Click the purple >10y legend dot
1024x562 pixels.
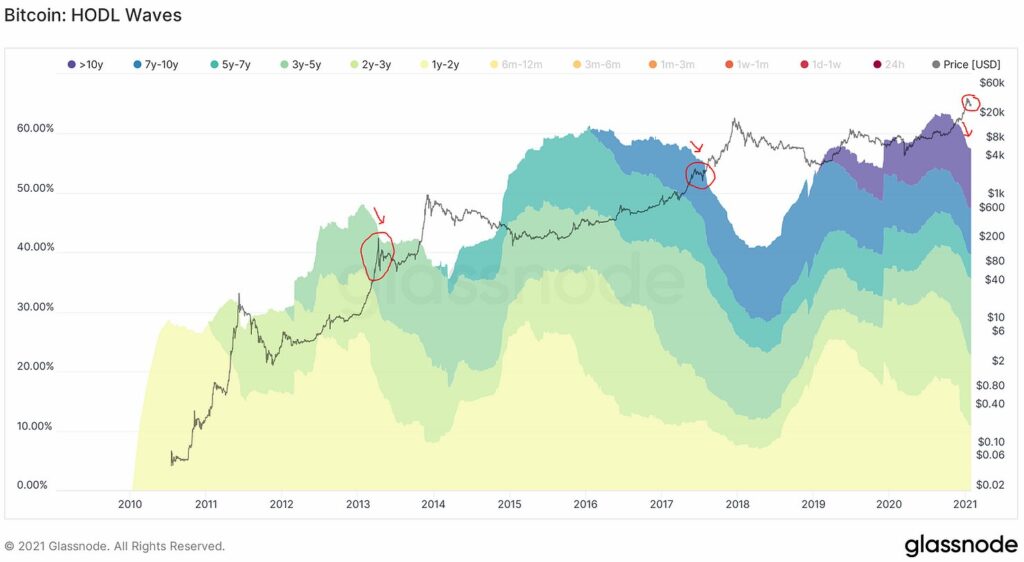(x=72, y=65)
